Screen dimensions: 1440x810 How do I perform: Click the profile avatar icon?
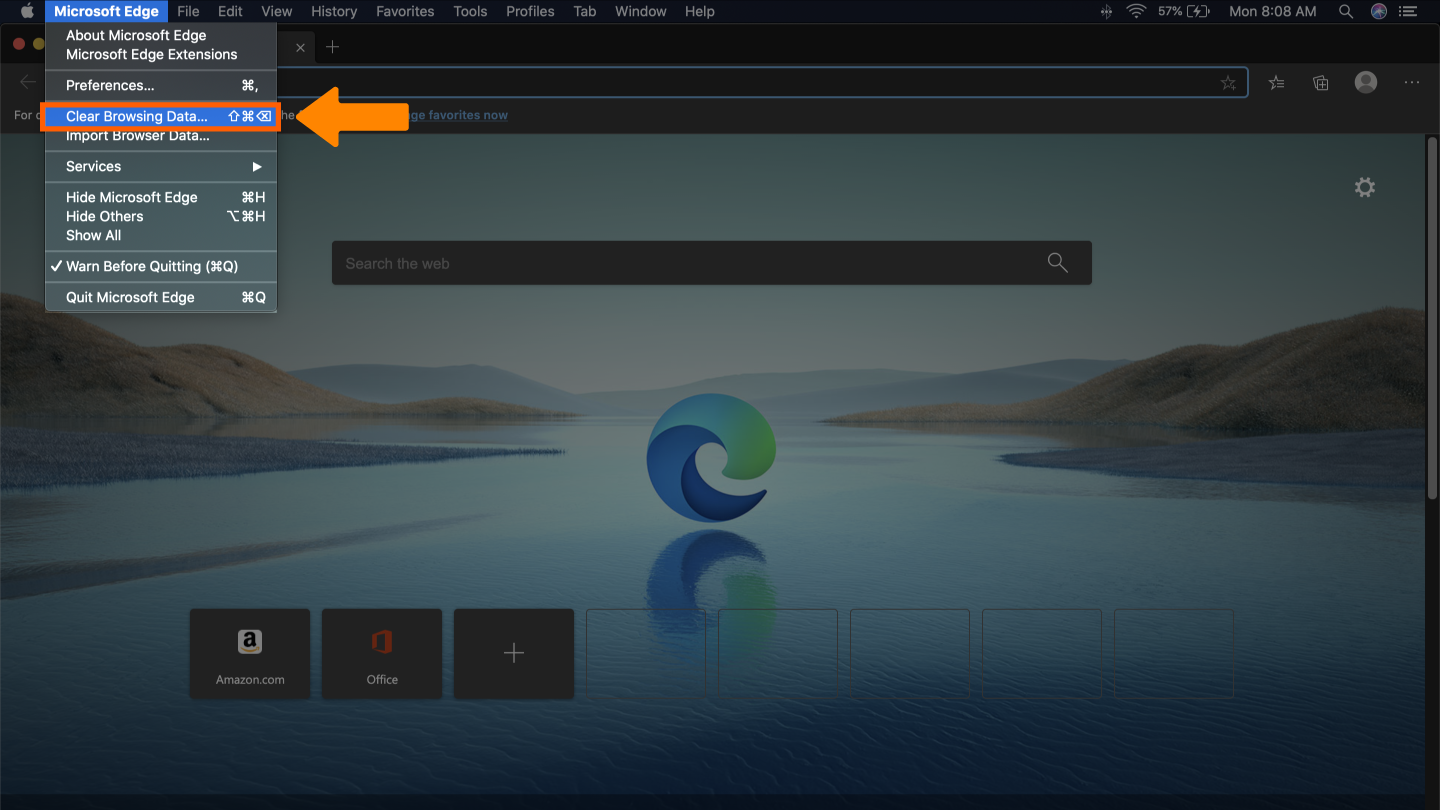pyautogui.click(x=1366, y=82)
